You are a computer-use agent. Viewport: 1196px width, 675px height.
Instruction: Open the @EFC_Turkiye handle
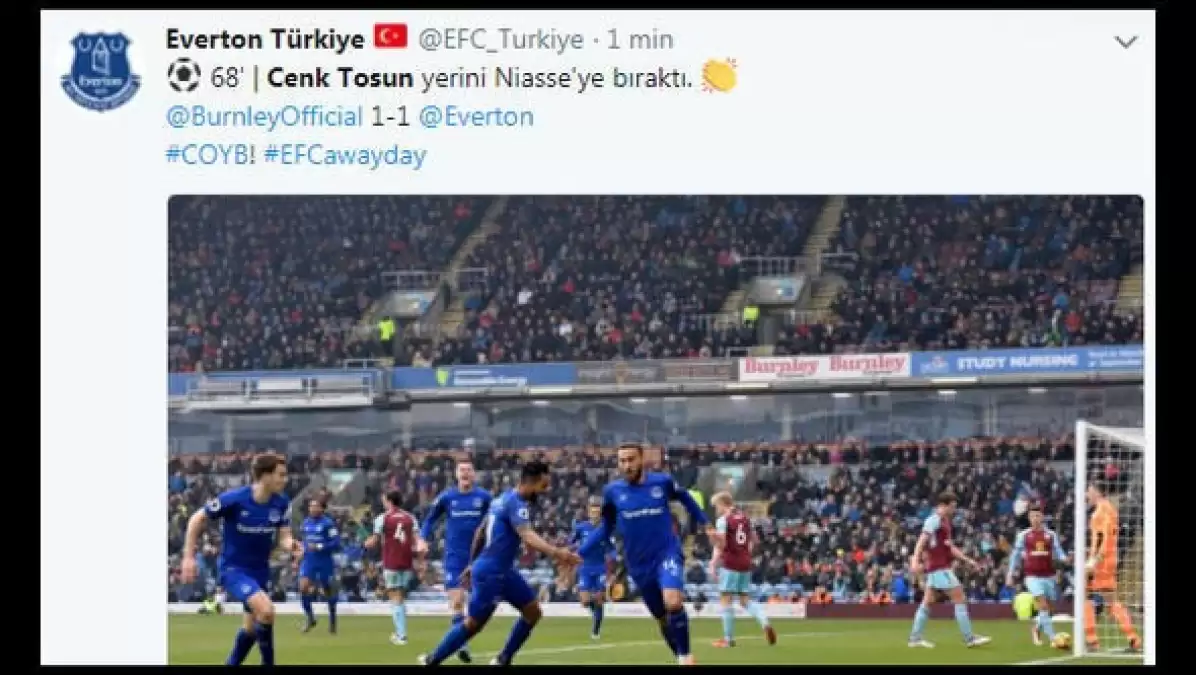coord(501,39)
